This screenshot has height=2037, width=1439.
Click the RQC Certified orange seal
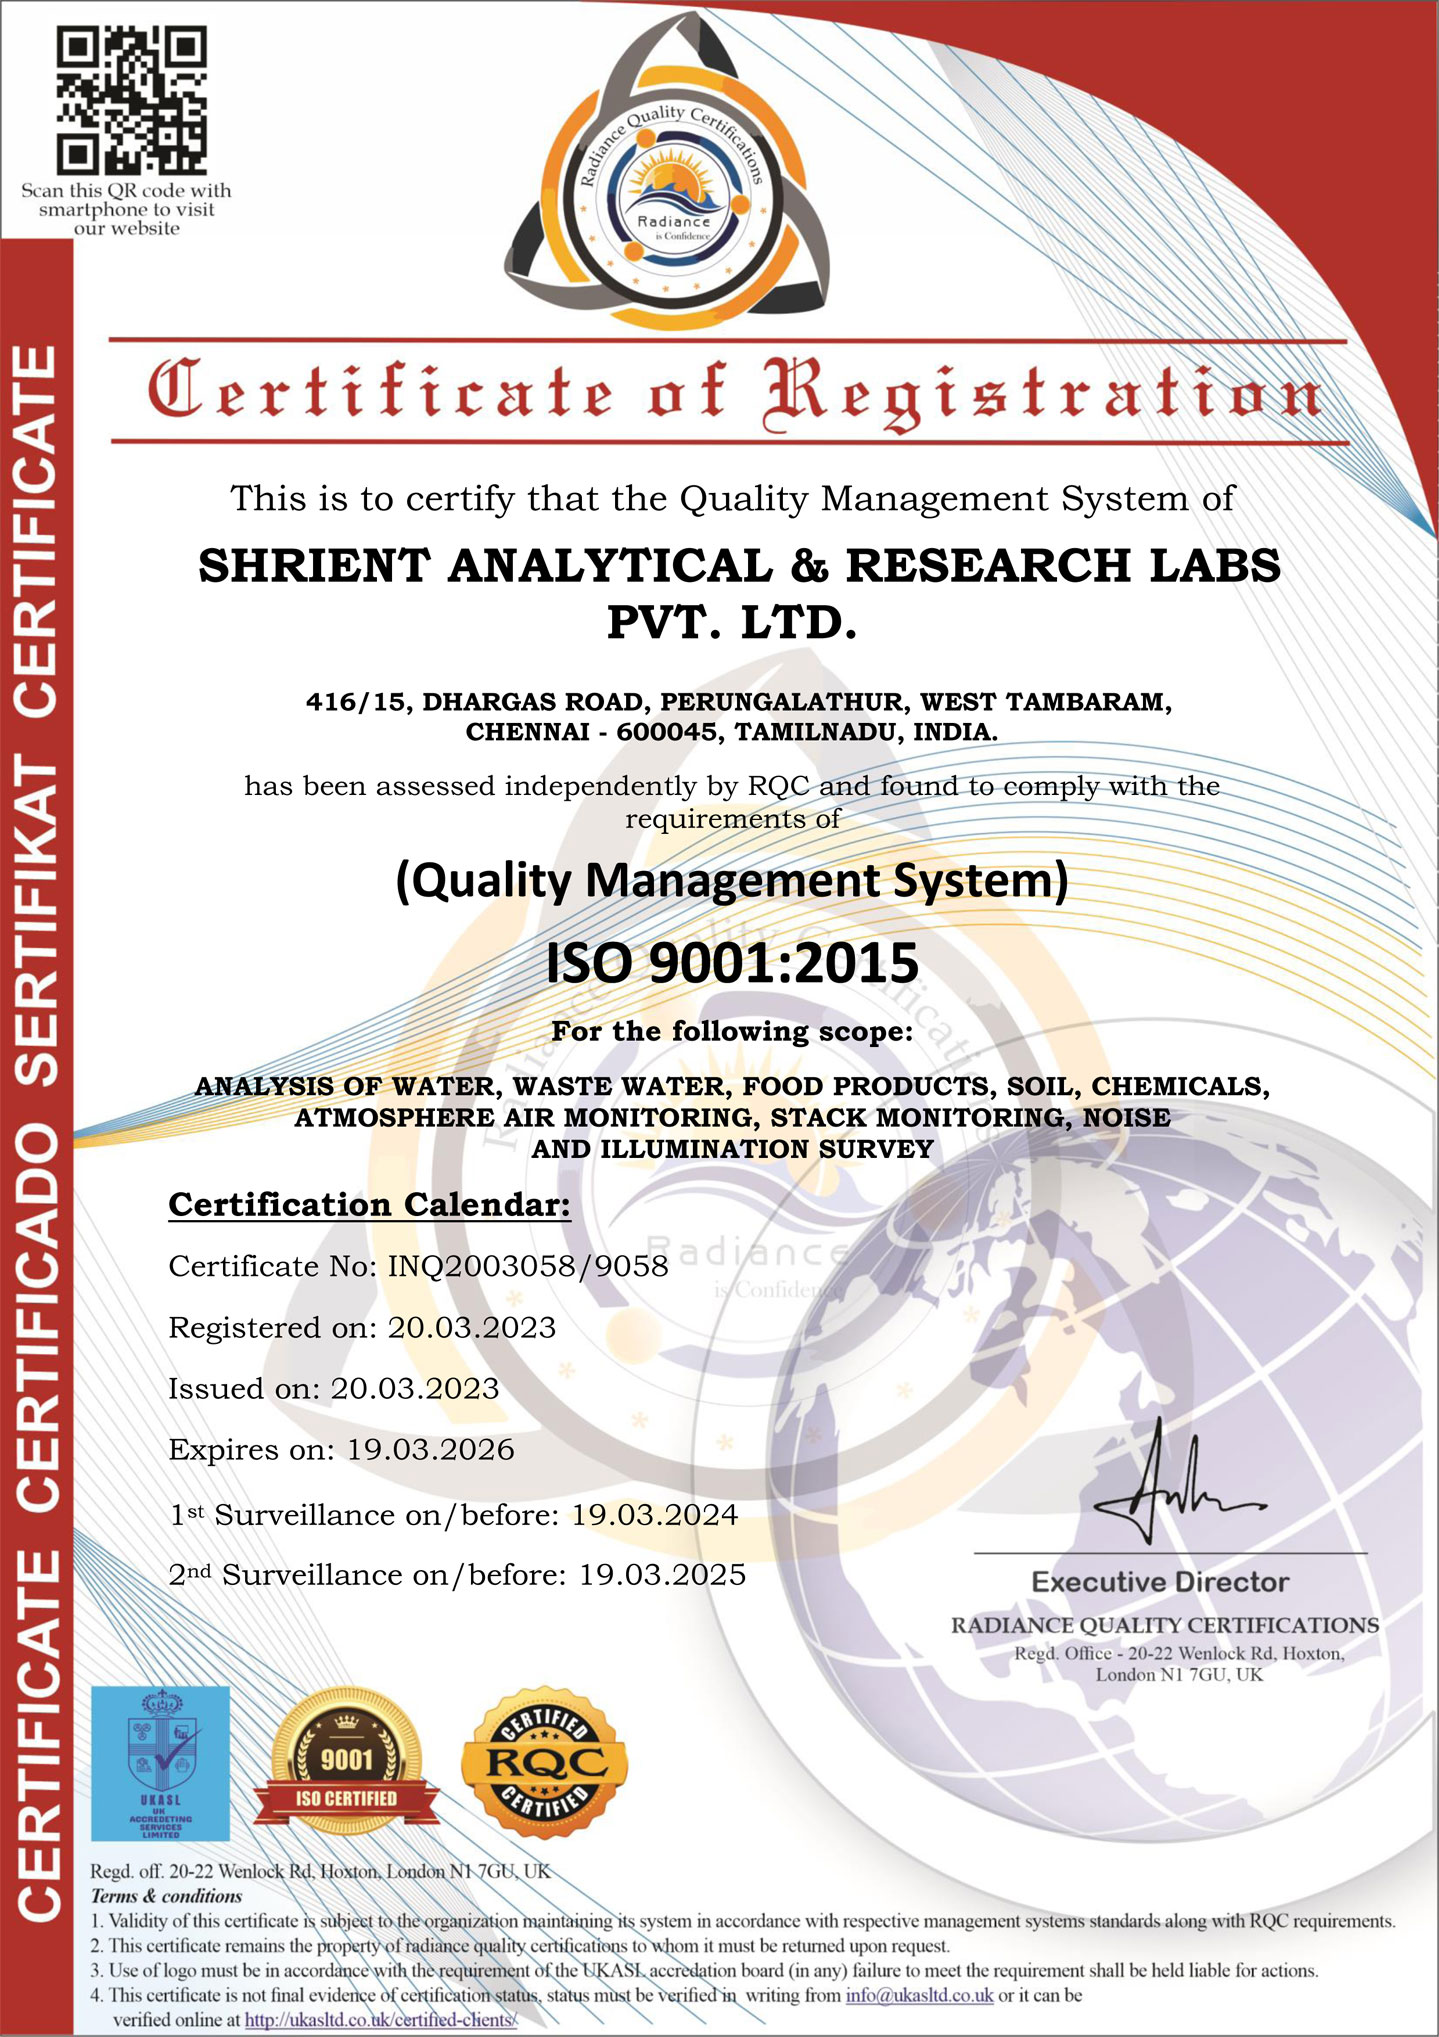point(546,1763)
